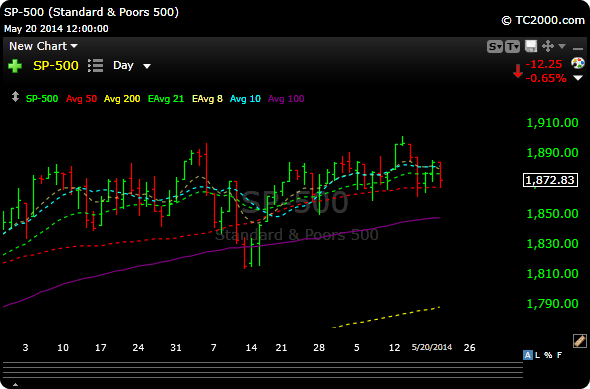
Task: Click the SP-500 yellow symbol label
Action: click(56, 66)
